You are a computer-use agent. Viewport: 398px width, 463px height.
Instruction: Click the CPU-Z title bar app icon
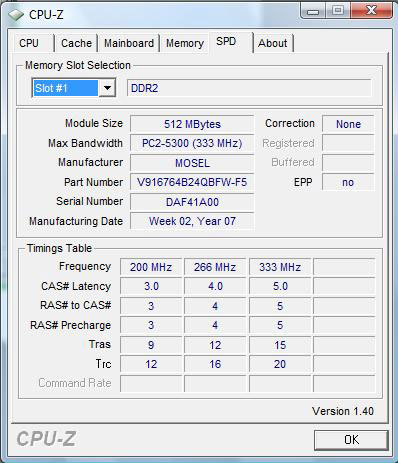15,15
